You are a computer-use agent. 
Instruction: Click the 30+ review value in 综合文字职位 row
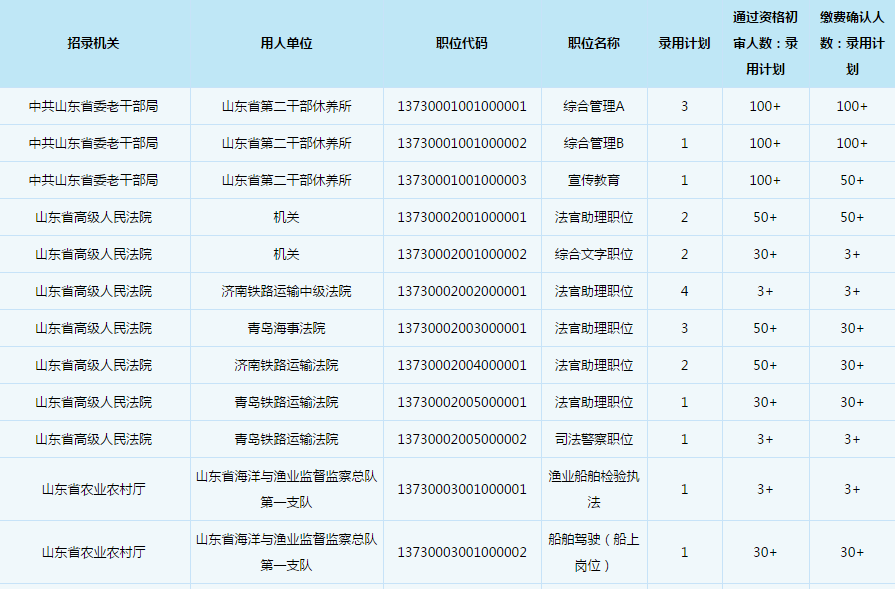coord(765,255)
